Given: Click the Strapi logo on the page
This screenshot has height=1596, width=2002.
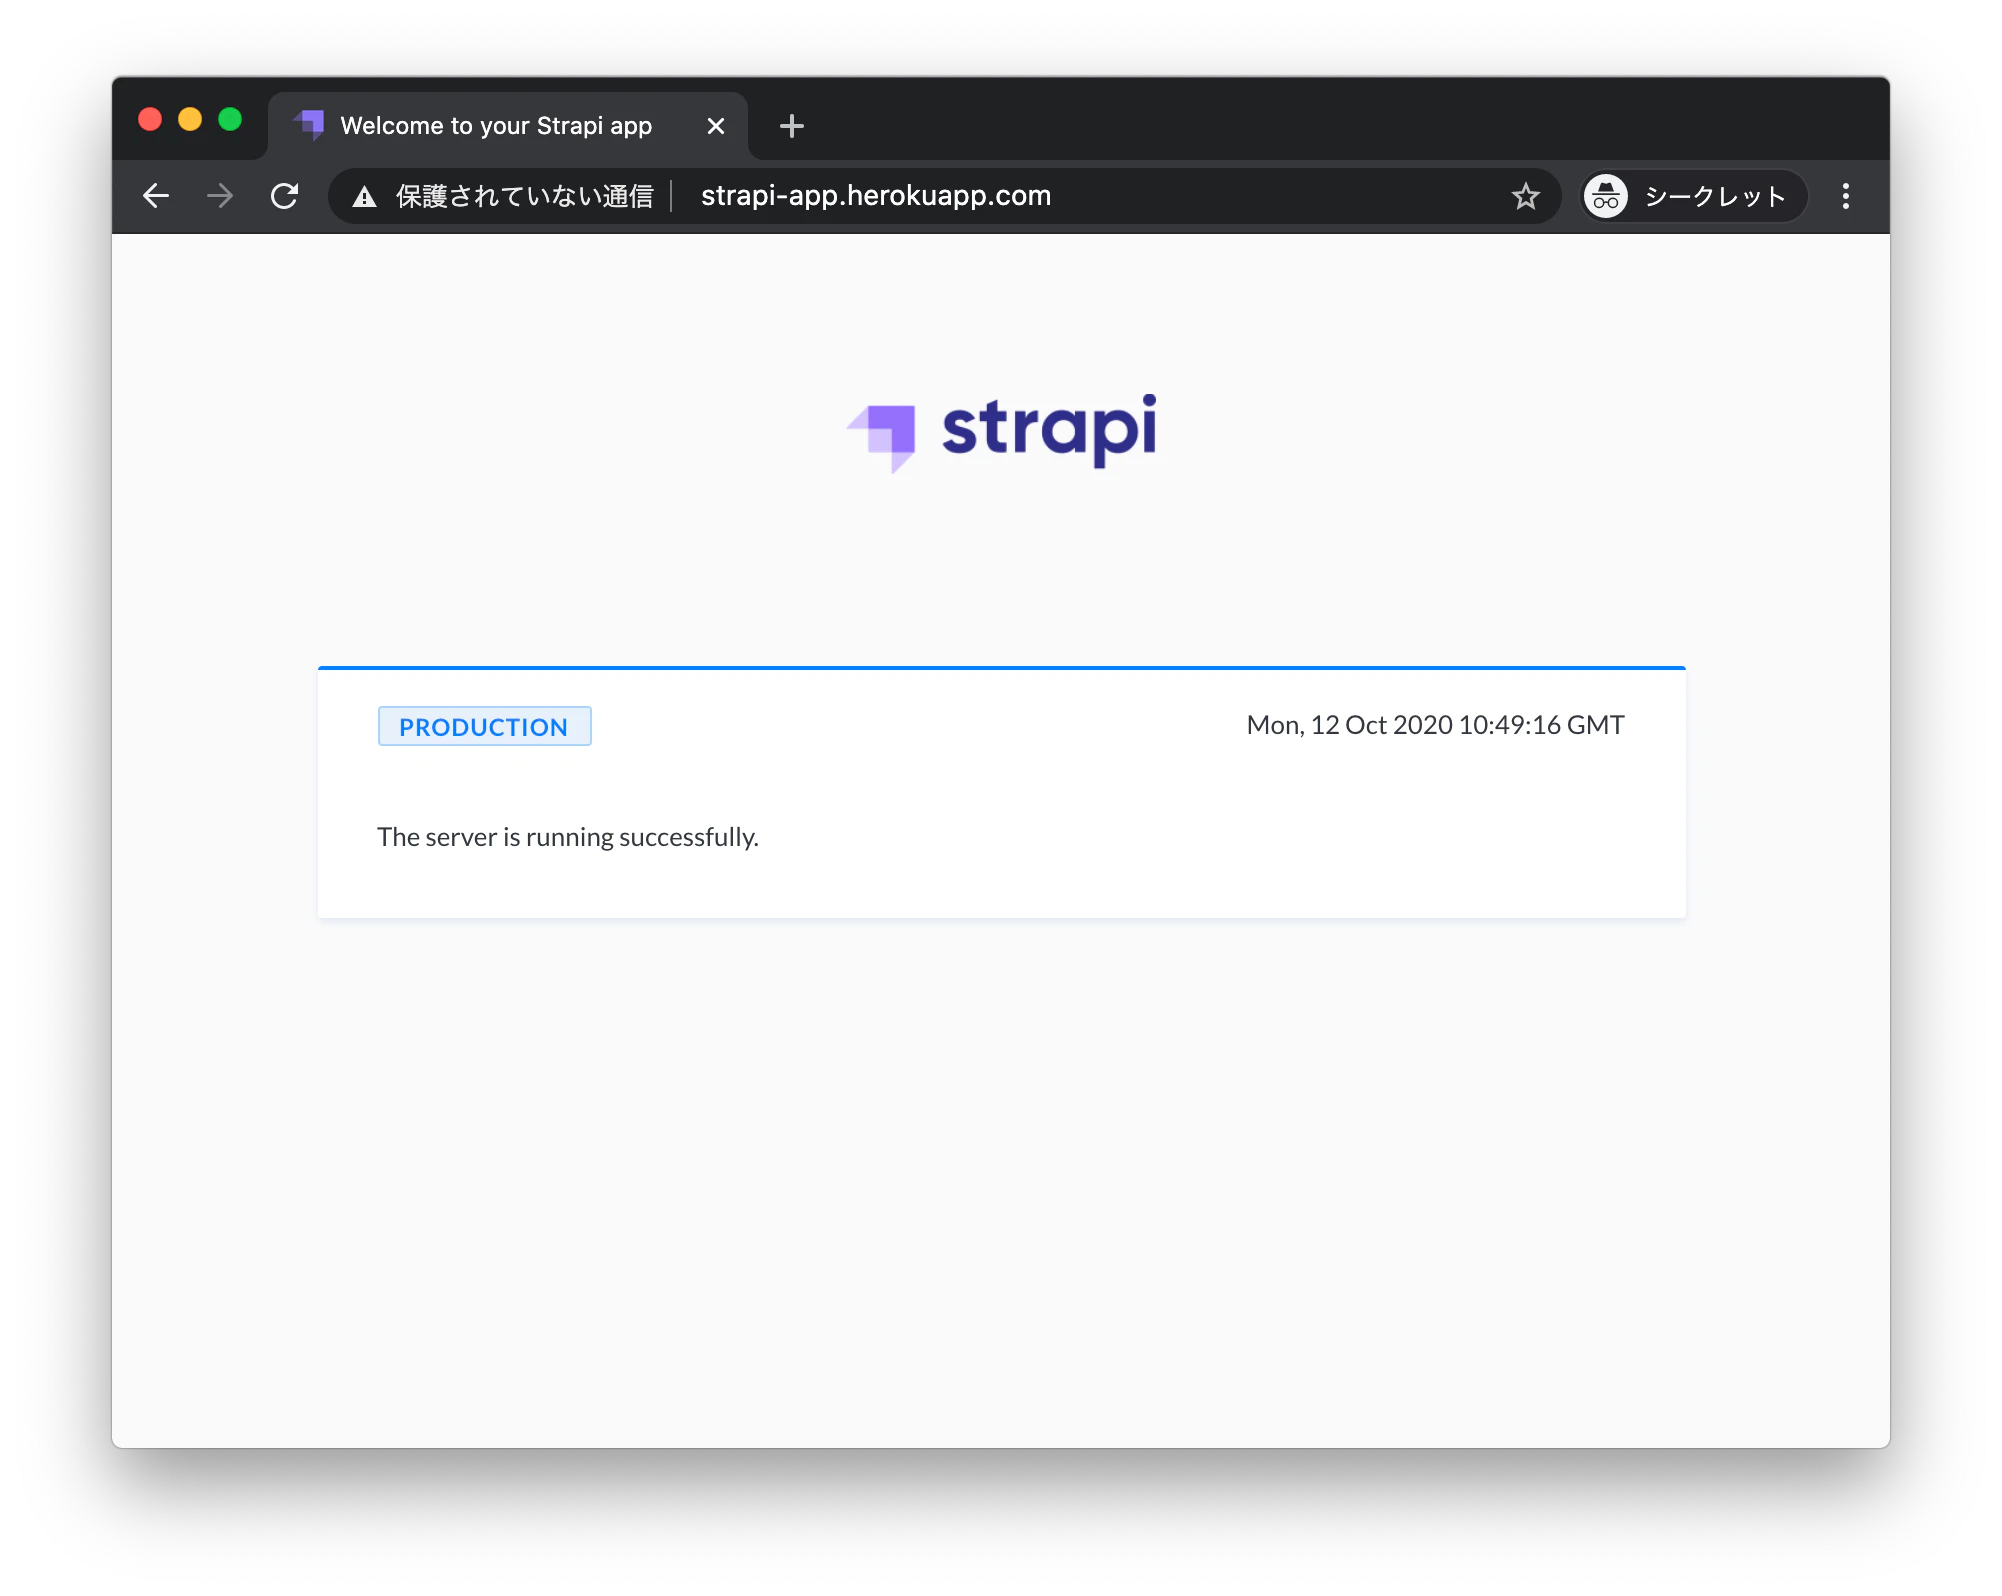Looking at the screenshot, I should [x=1002, y=432].
